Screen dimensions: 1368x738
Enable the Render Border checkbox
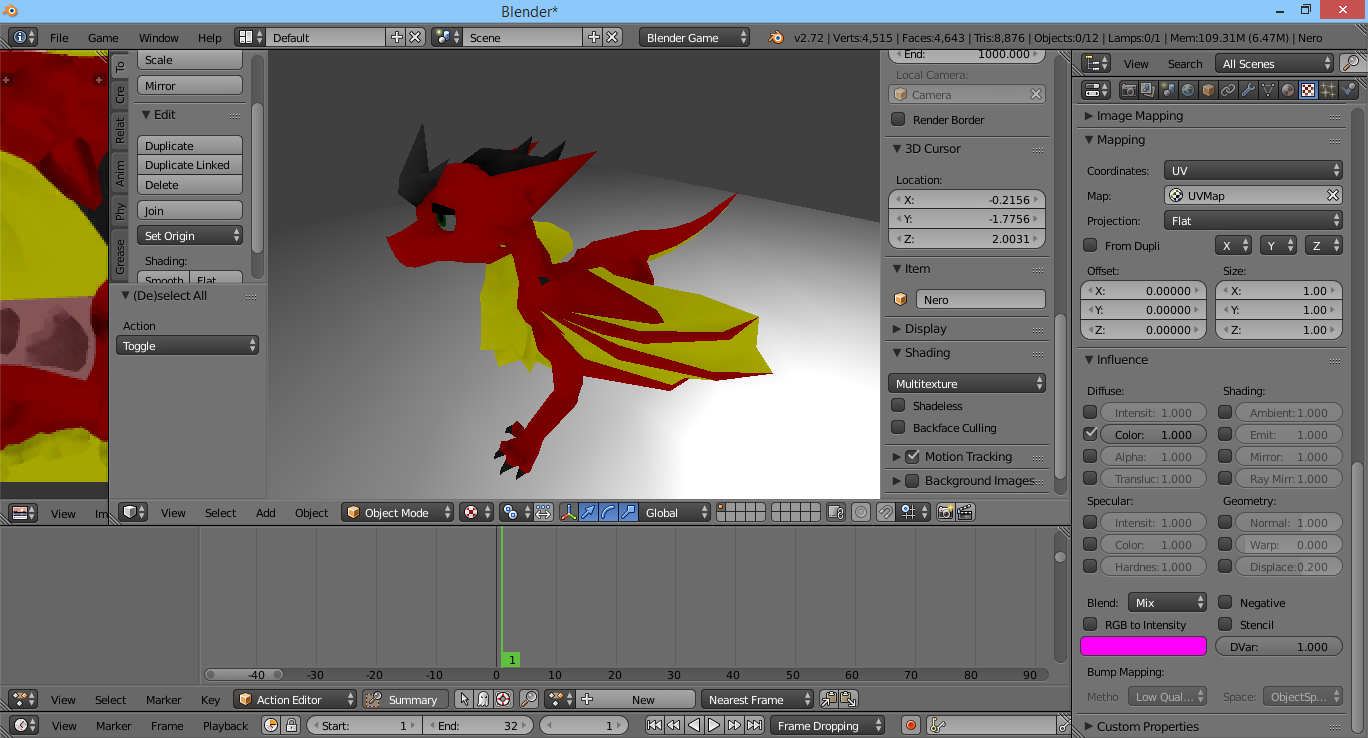pyautogui.click(x=898, y=119)
